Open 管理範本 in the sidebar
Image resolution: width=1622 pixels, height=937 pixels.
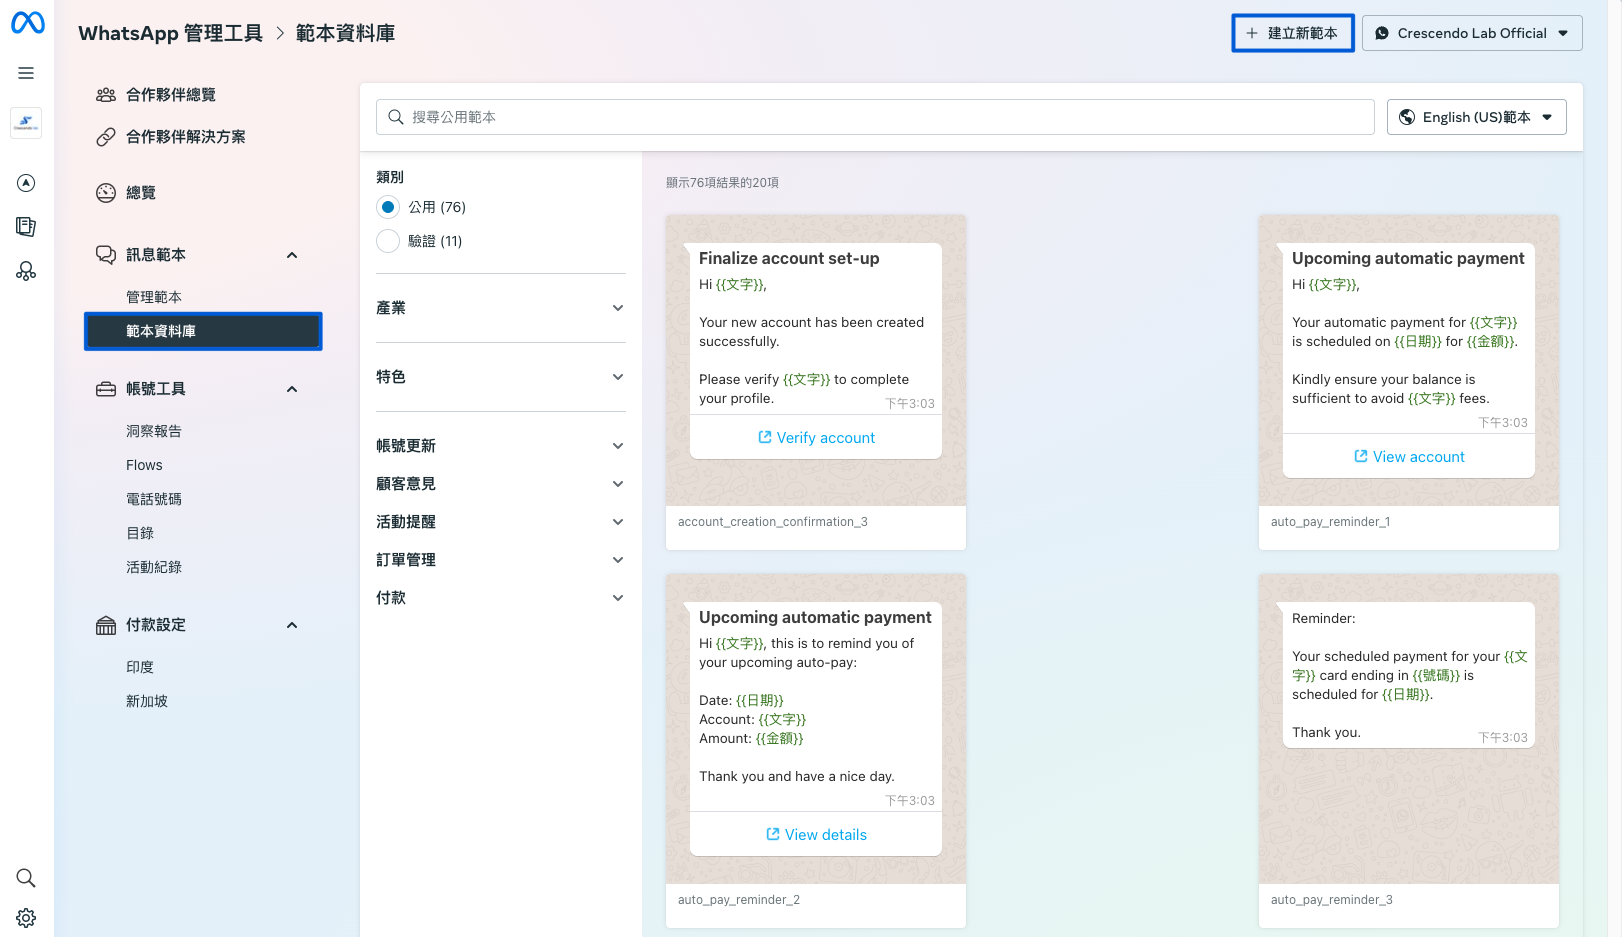click(154, 297)
